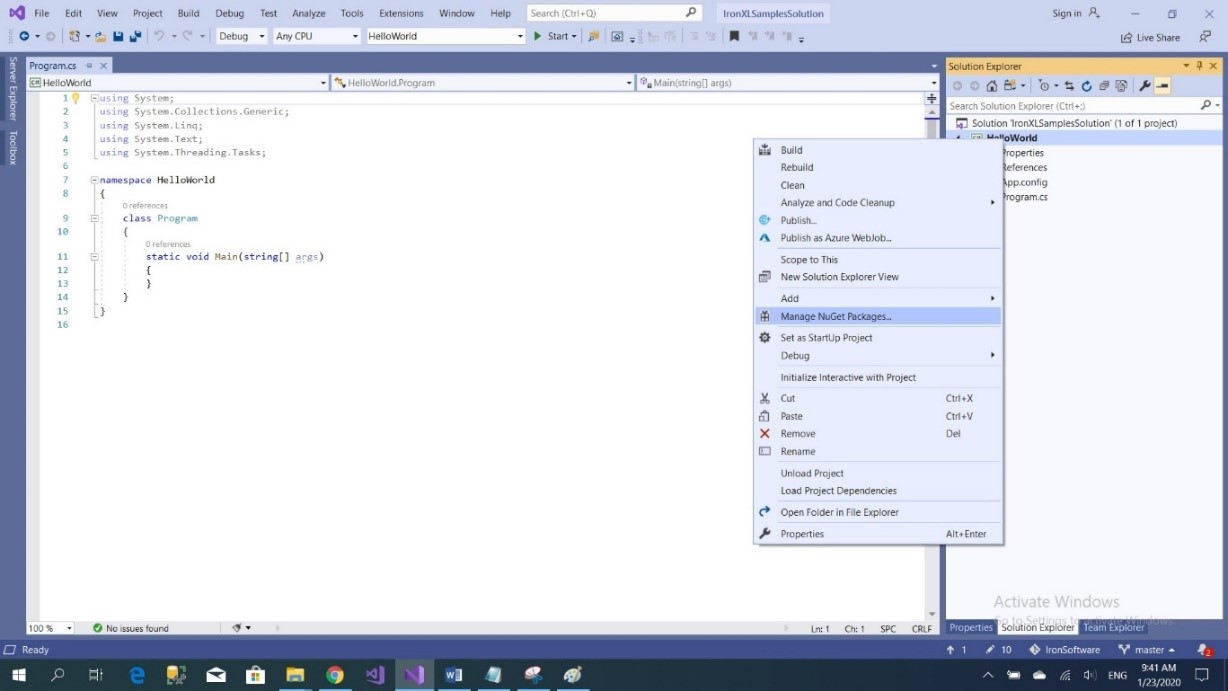Viewport: 1228px width, 691px height.
Task: Click the Navigate Backward arrow icon
Action: [x=23, y=36]
